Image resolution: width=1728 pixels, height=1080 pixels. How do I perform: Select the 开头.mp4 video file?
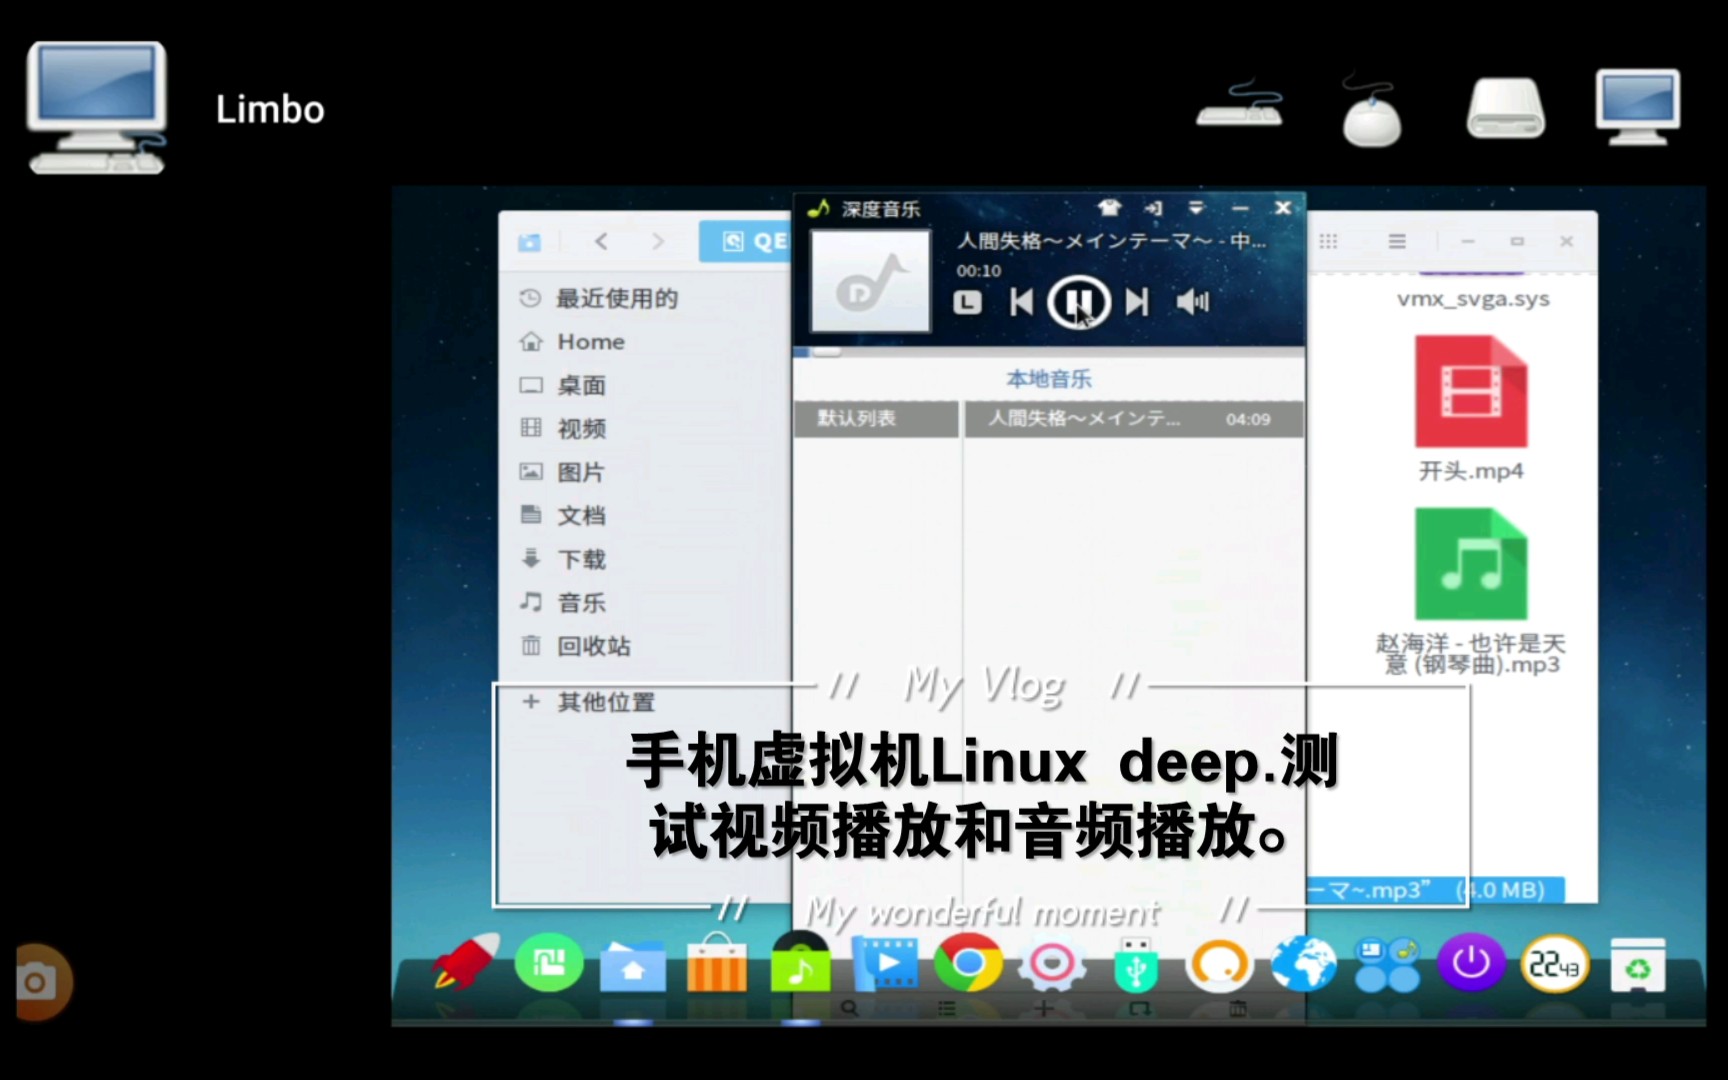click(x=1471, y=408)
